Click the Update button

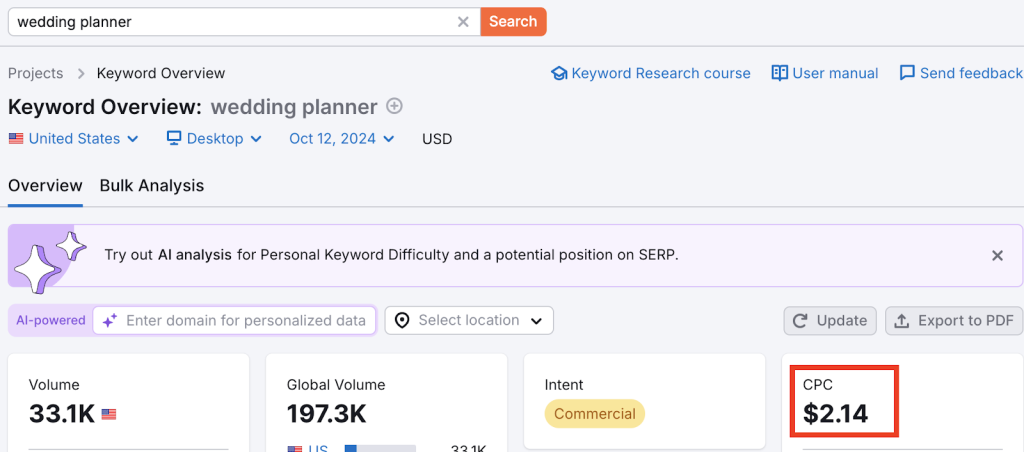coord(830,321)
